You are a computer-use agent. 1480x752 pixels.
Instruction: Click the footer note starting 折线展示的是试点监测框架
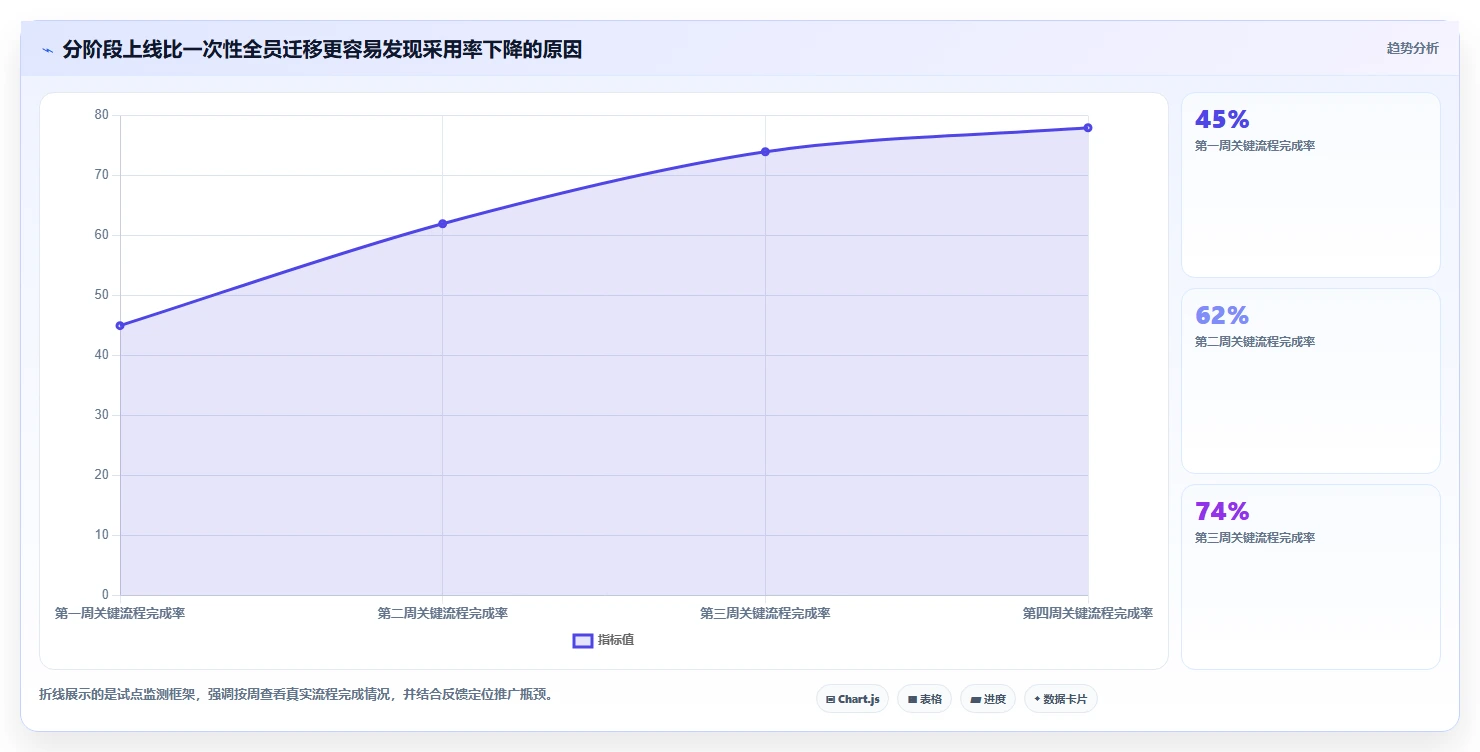point(296,694)
